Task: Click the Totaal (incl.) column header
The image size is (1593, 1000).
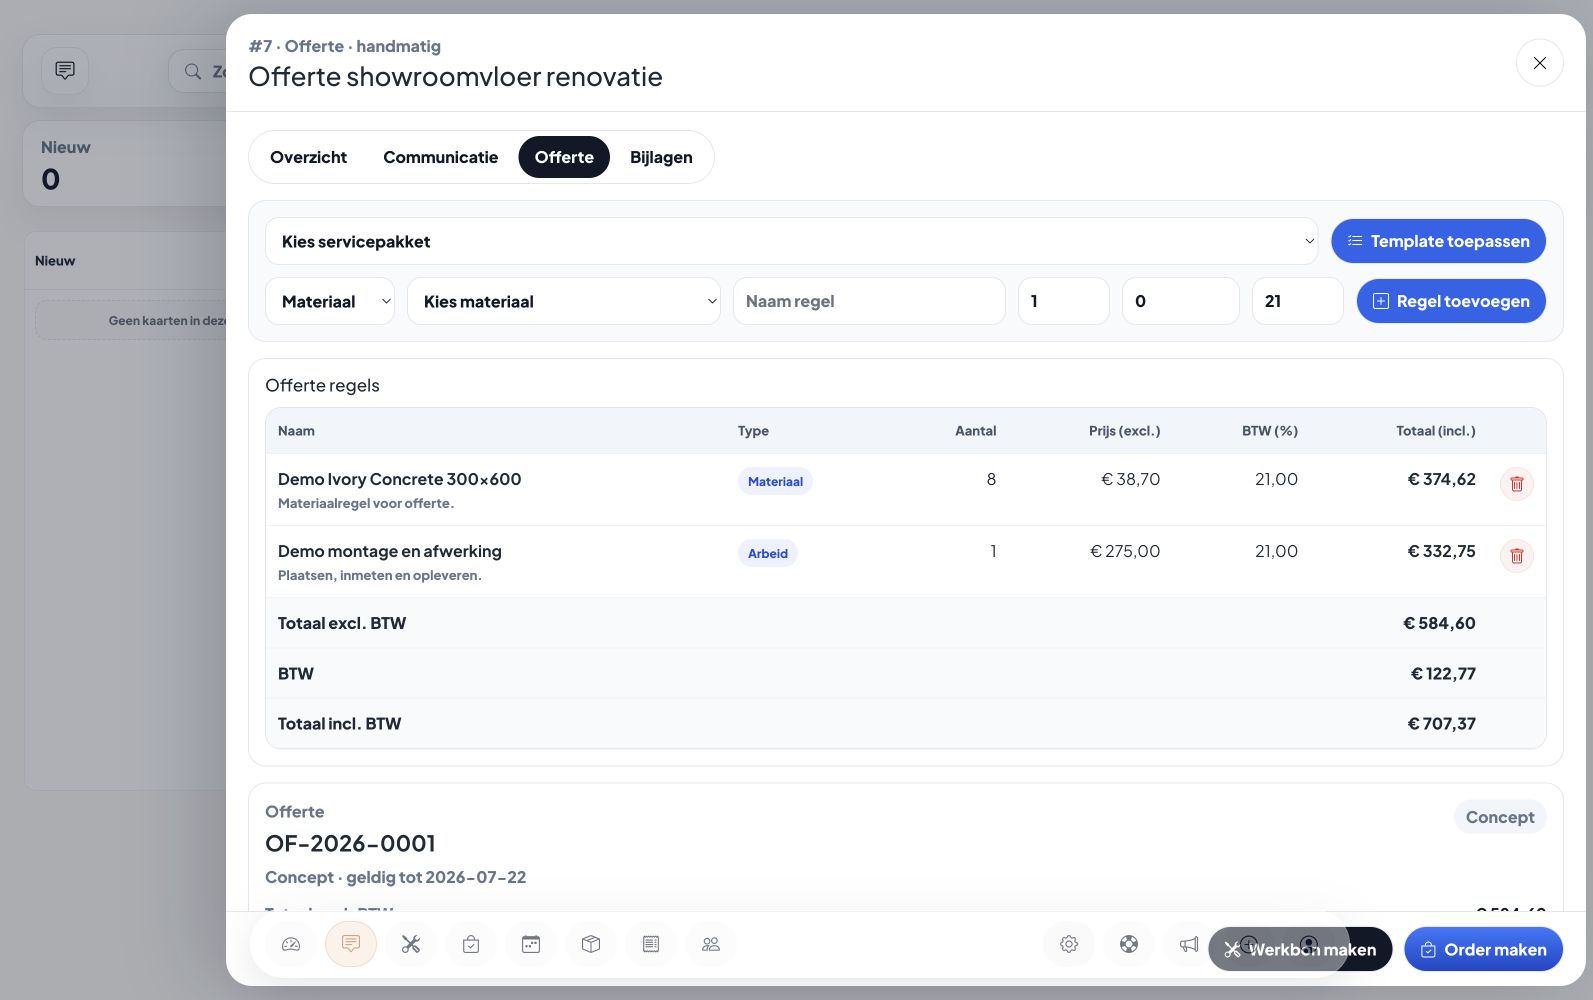Action: [x=1436, y=431]
